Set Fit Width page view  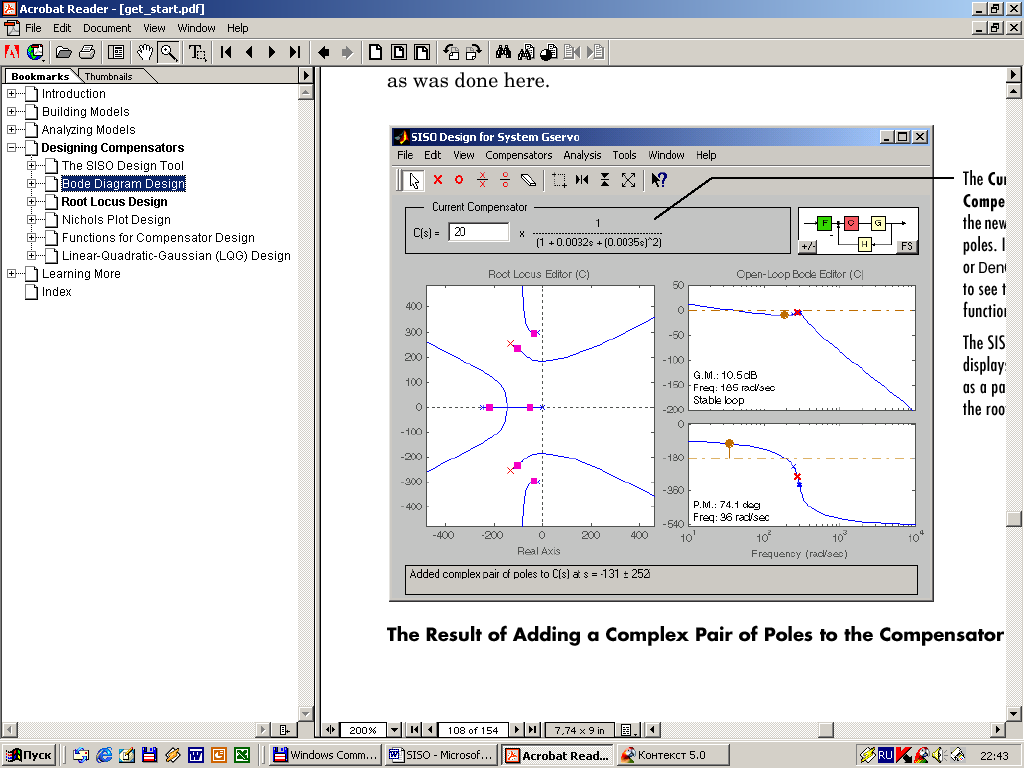(x=423, y=52)
